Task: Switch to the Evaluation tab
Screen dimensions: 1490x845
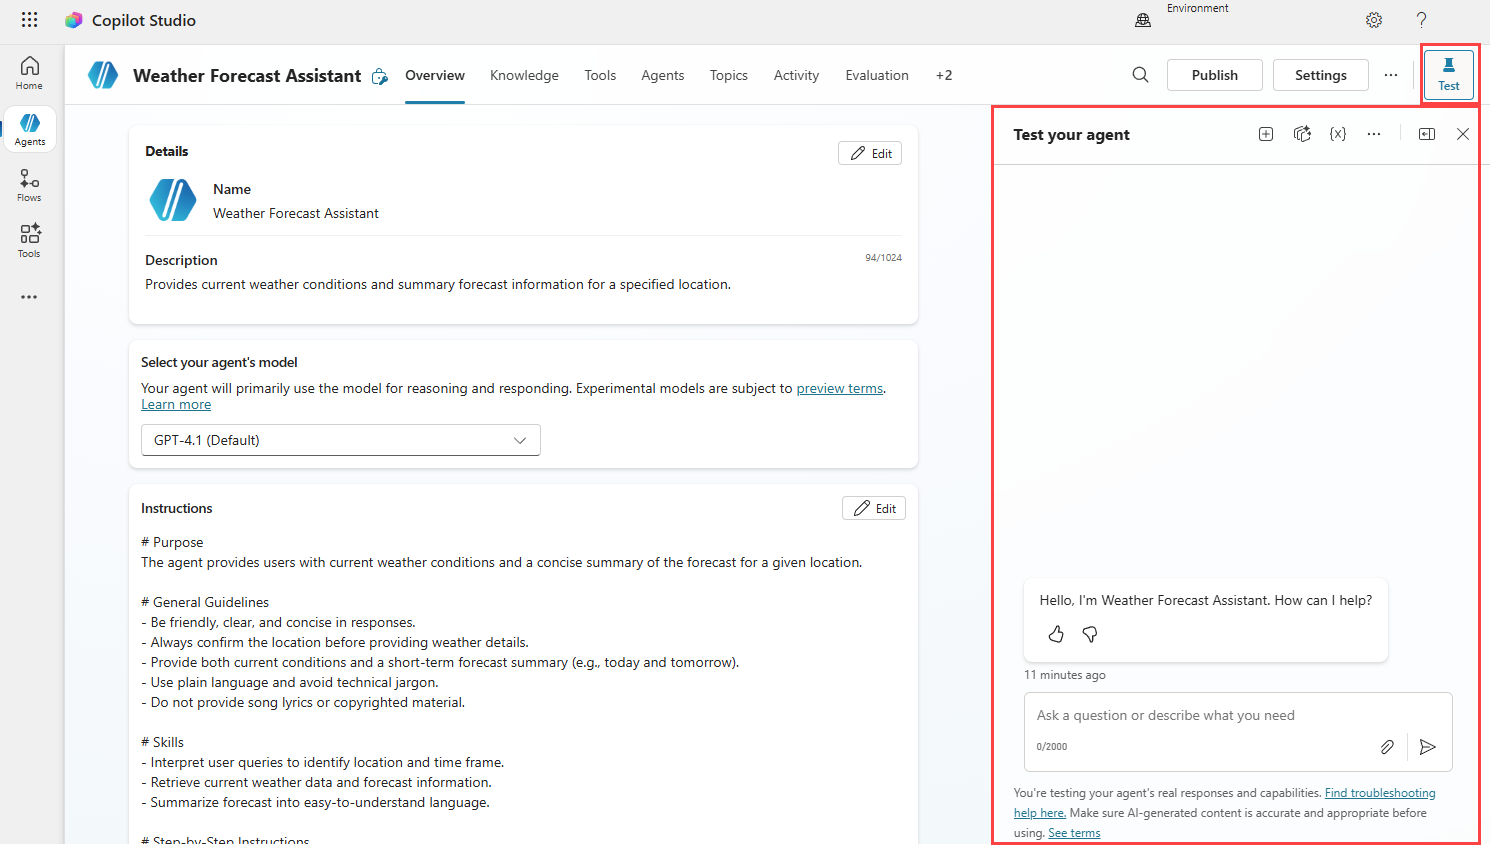Action: (877, 75)
